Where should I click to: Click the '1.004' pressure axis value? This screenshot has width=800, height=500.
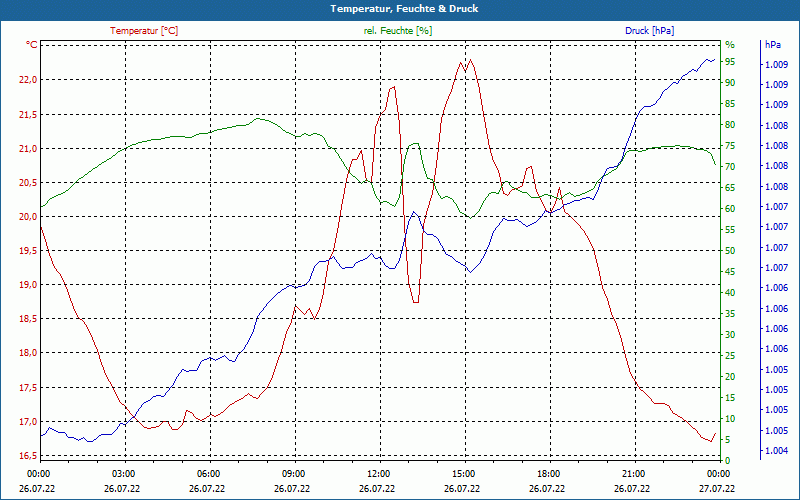(x=776, y=451)
